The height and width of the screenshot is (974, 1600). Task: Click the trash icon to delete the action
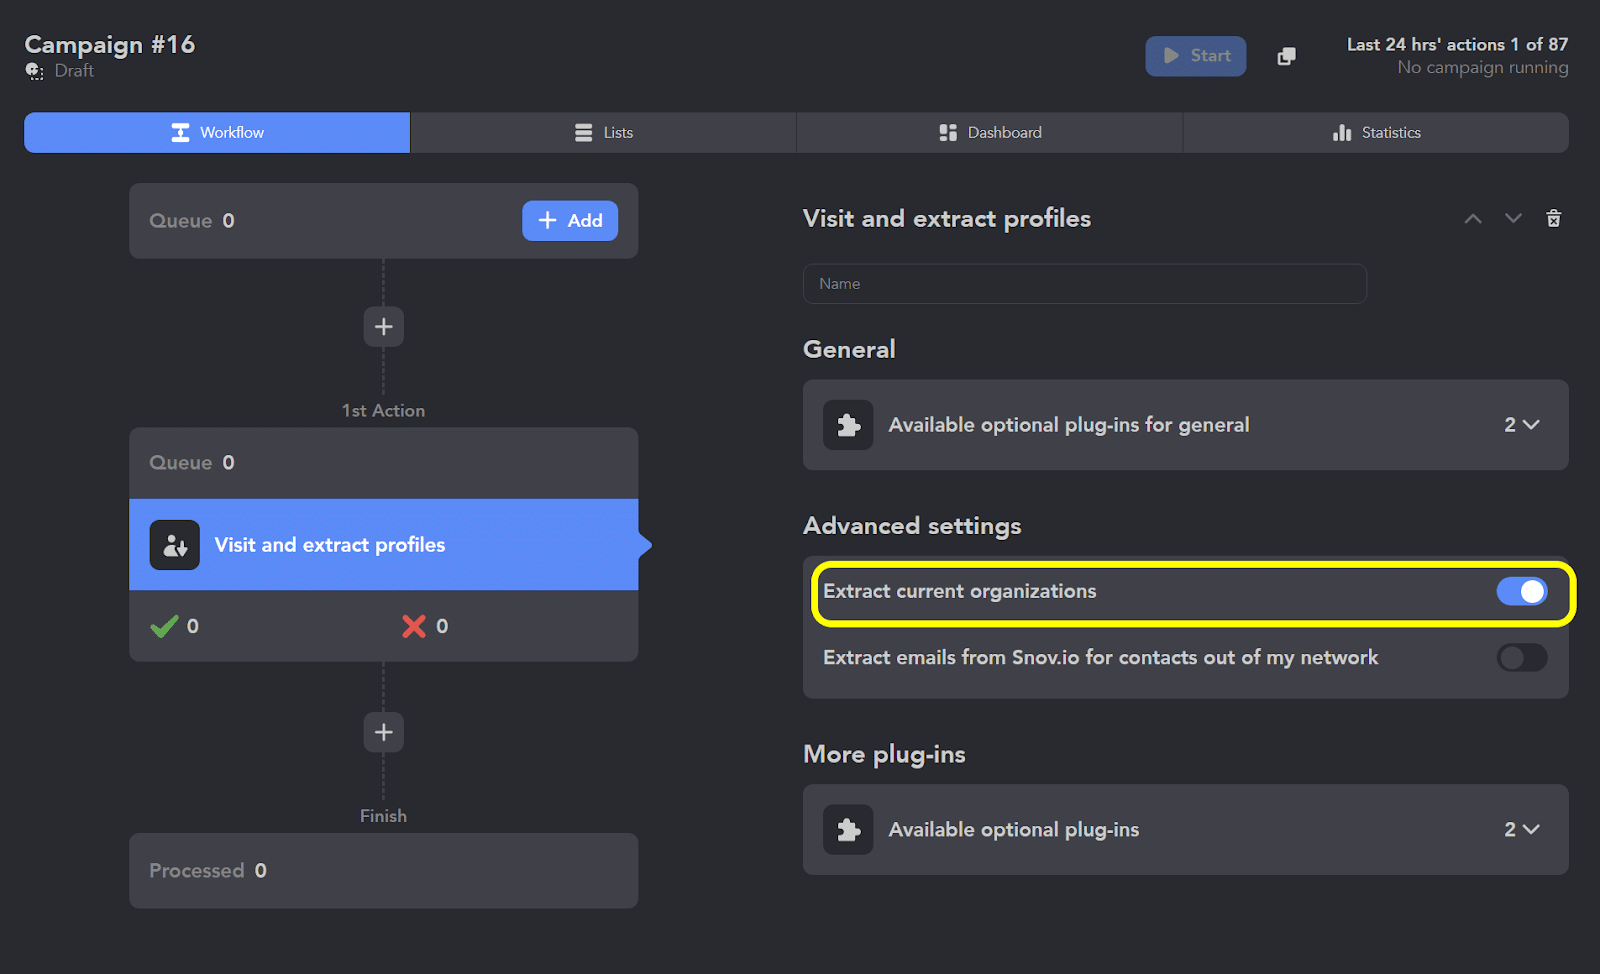1553,219
